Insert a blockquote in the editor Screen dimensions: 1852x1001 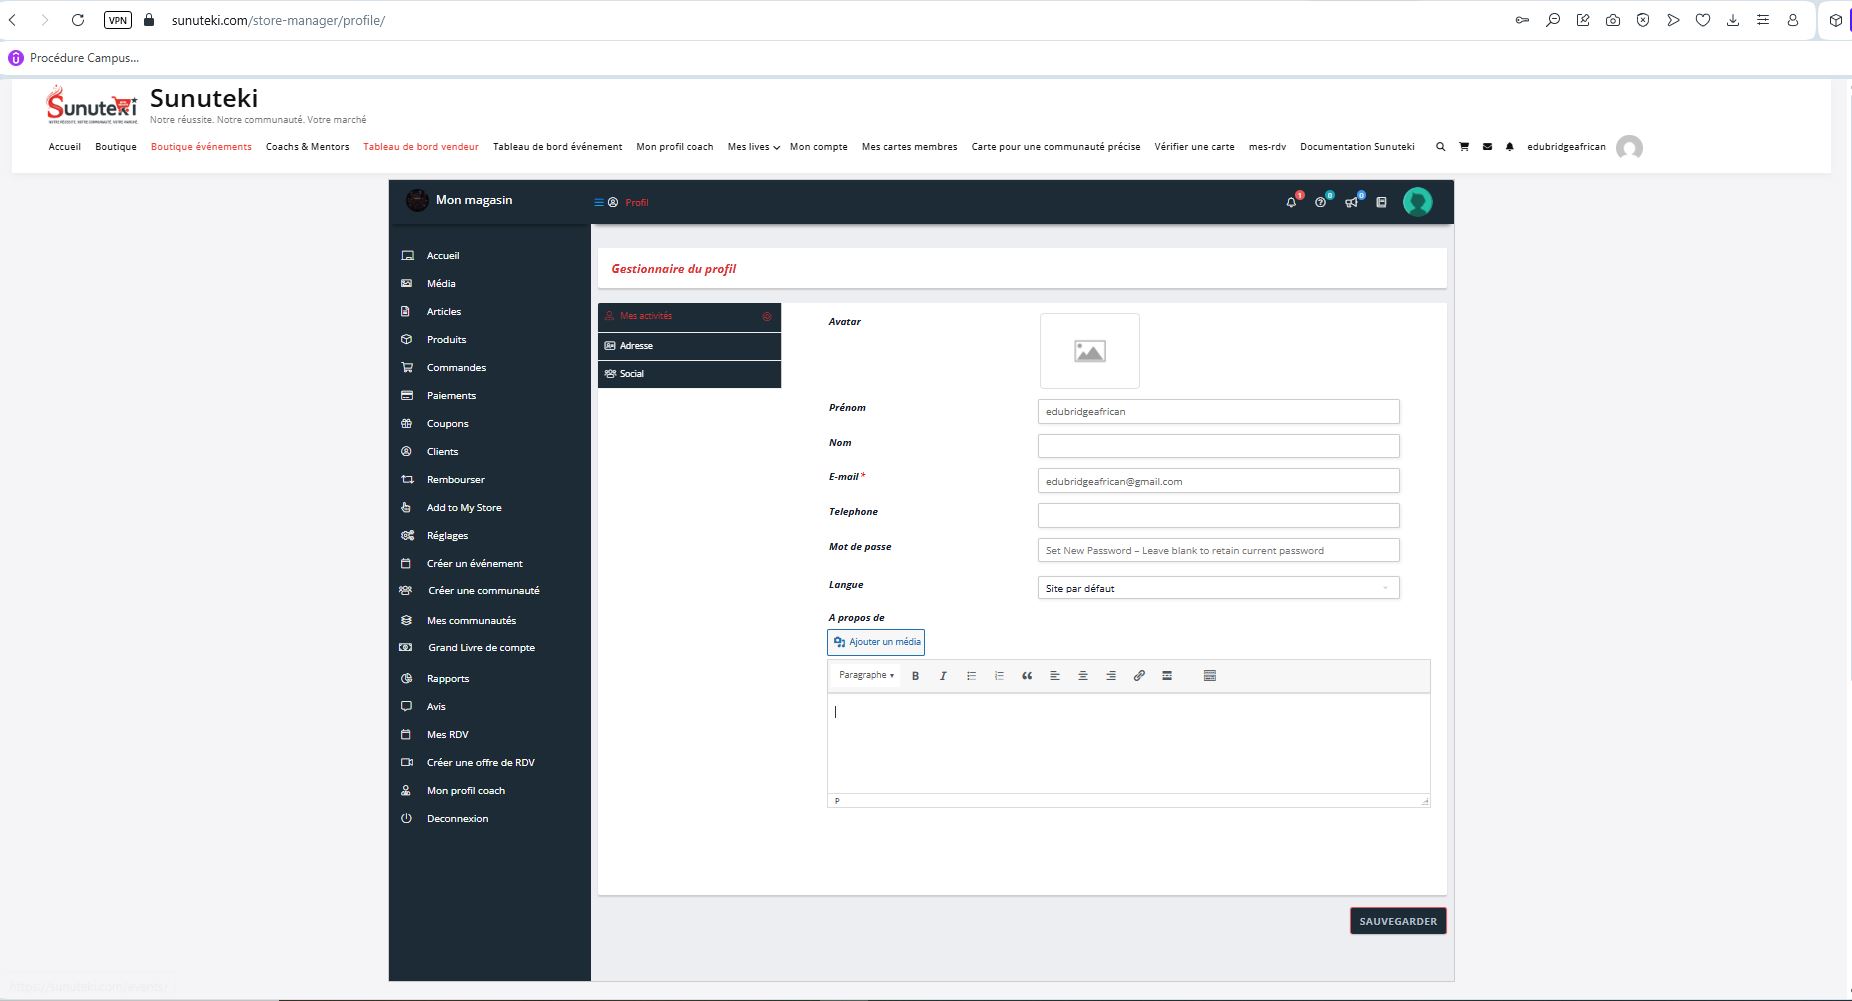pos(1027,676)
